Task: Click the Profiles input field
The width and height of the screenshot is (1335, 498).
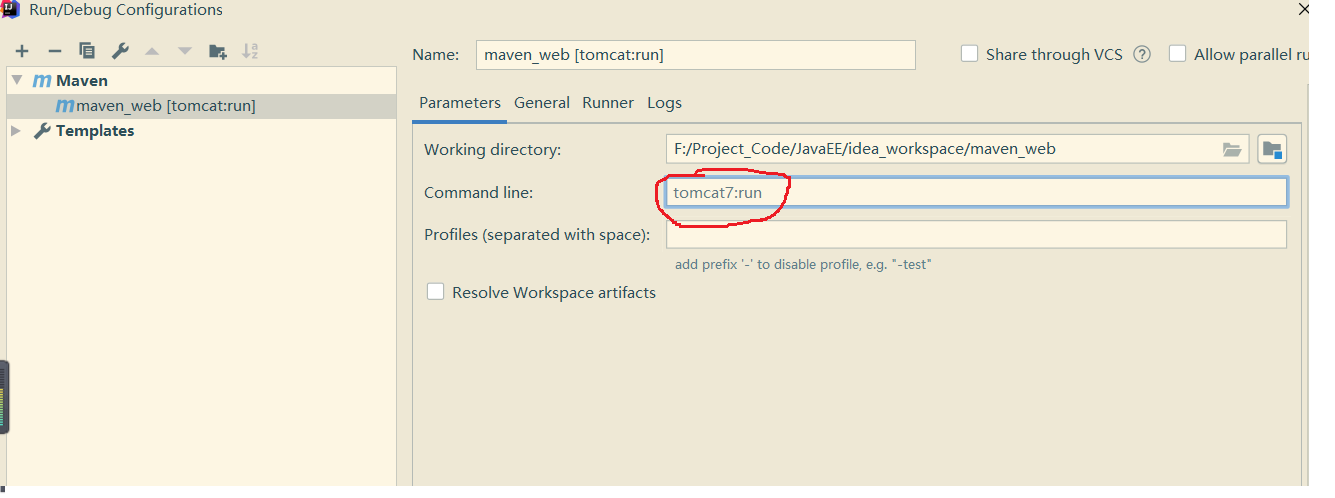Action: (976, 234)
